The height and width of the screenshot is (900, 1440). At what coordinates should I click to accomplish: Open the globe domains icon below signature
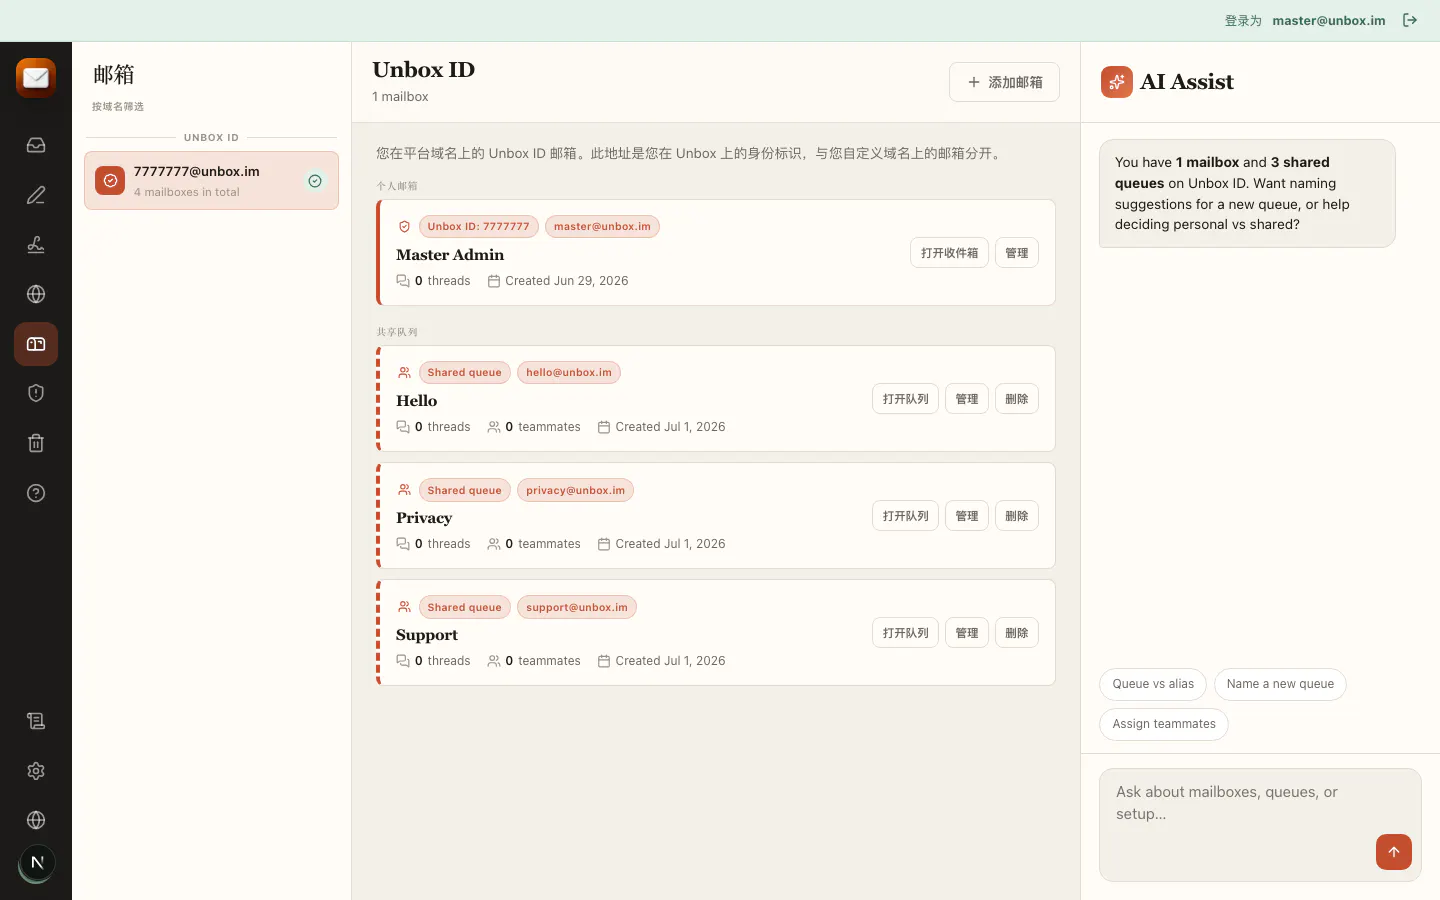point(36,294)
